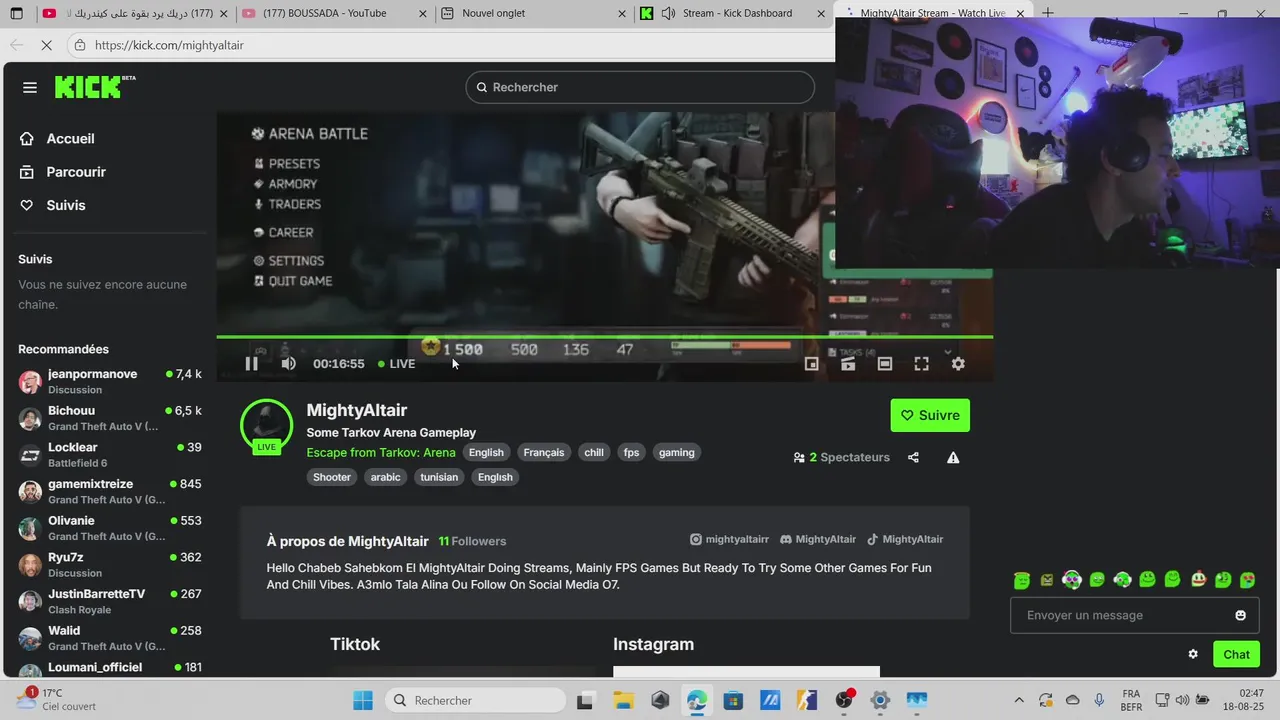Click the address bar with kick.com/mightyaltair
This screenshot has height=720, width=1280.
[x=450, y=45]
